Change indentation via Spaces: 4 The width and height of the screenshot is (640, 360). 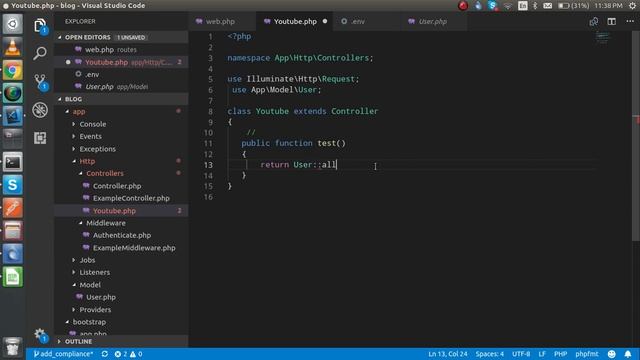click(x=489, y=354)
